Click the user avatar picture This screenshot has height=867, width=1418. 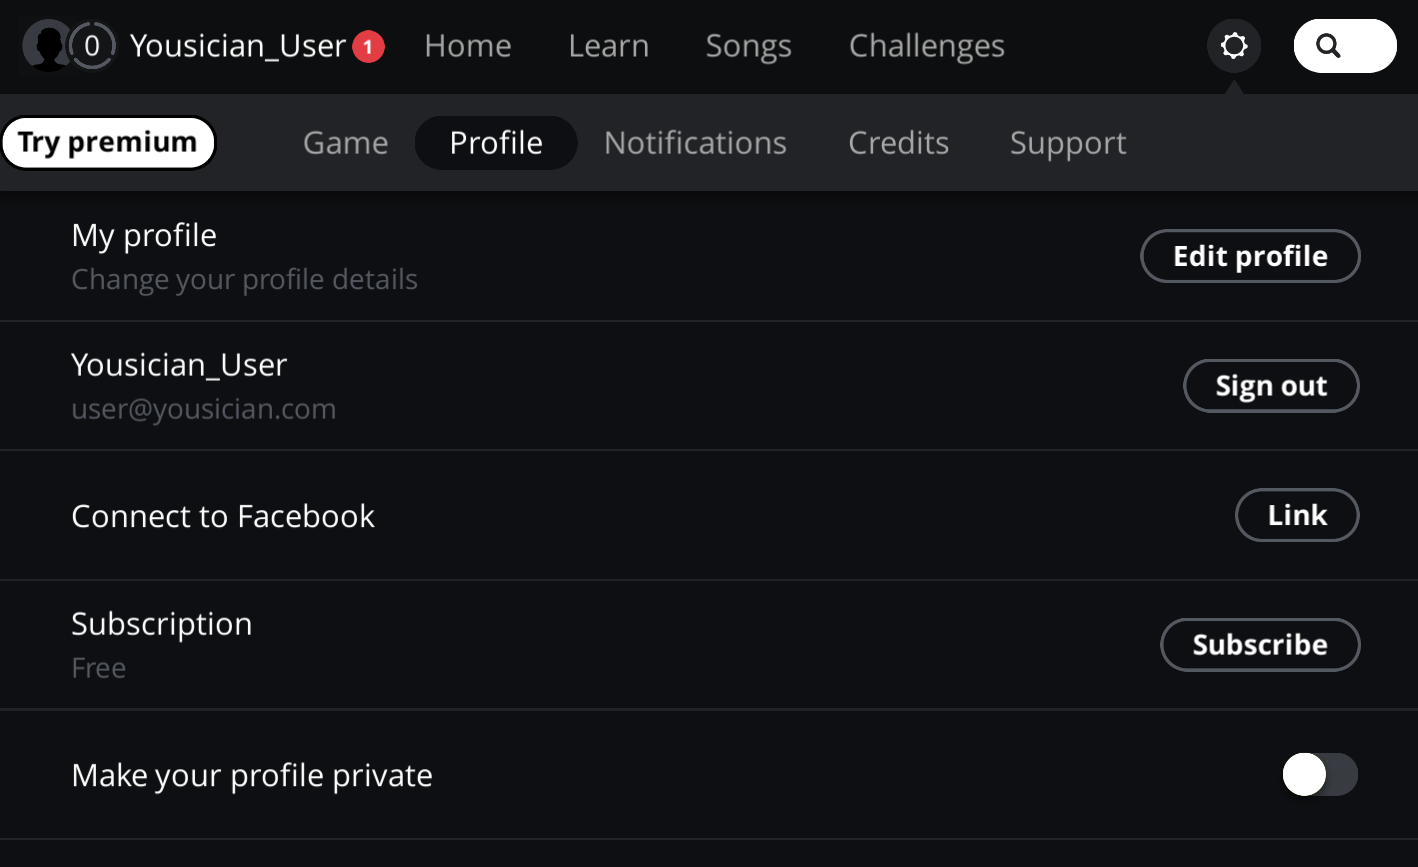(46, 46)
